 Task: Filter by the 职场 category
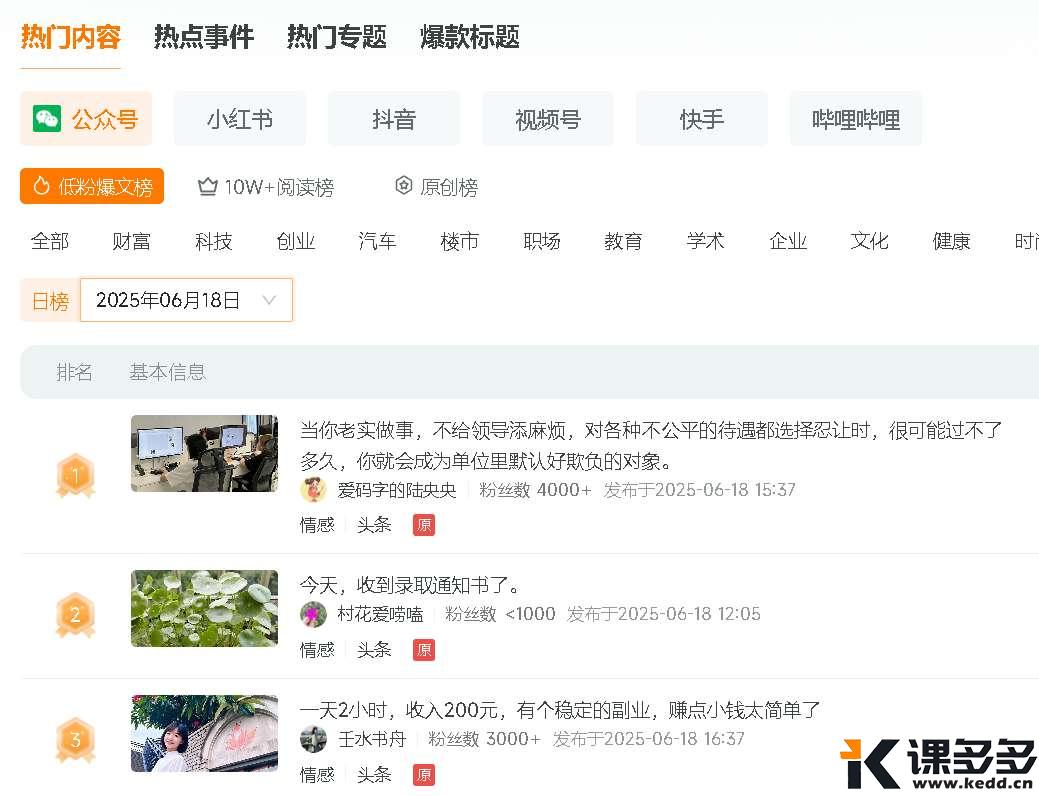[x=541, y=241]
